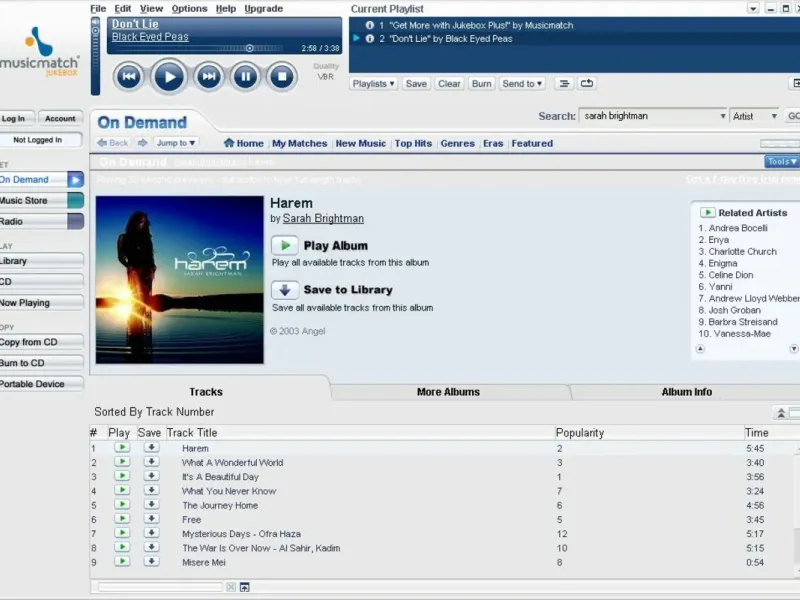Select On Demand in sidebar
Image resolution: width=800 pixels, height=600 pixels.
tap(41, 180)
